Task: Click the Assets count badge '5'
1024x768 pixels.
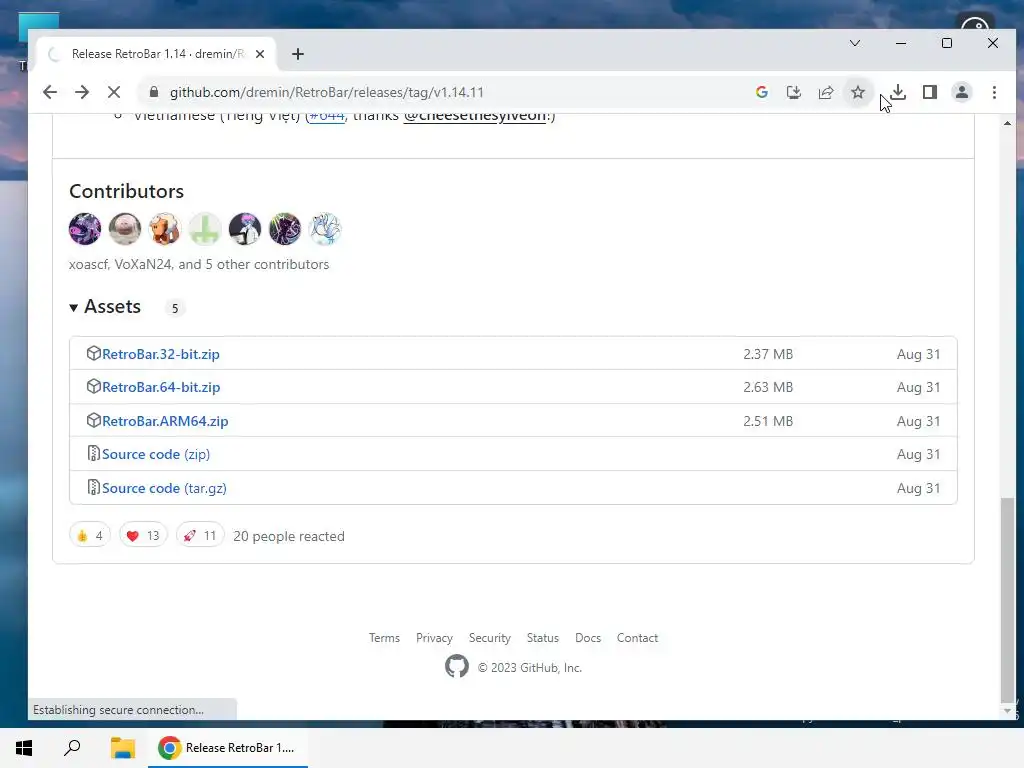Action: 174,308
